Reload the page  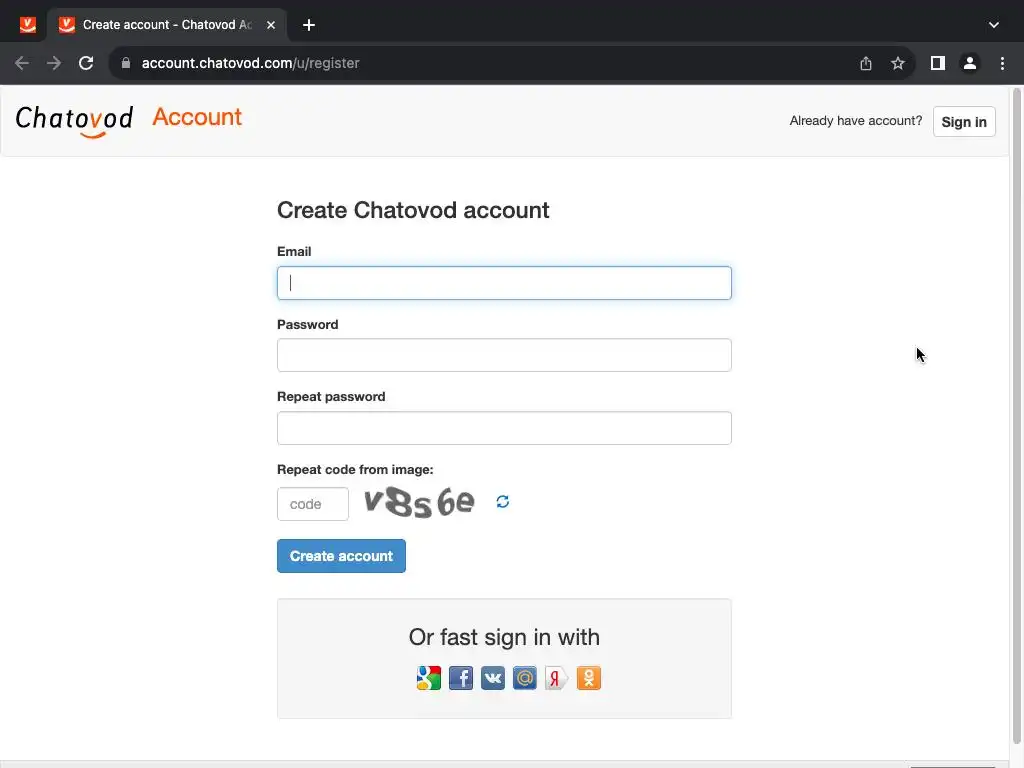click(86, 63)
